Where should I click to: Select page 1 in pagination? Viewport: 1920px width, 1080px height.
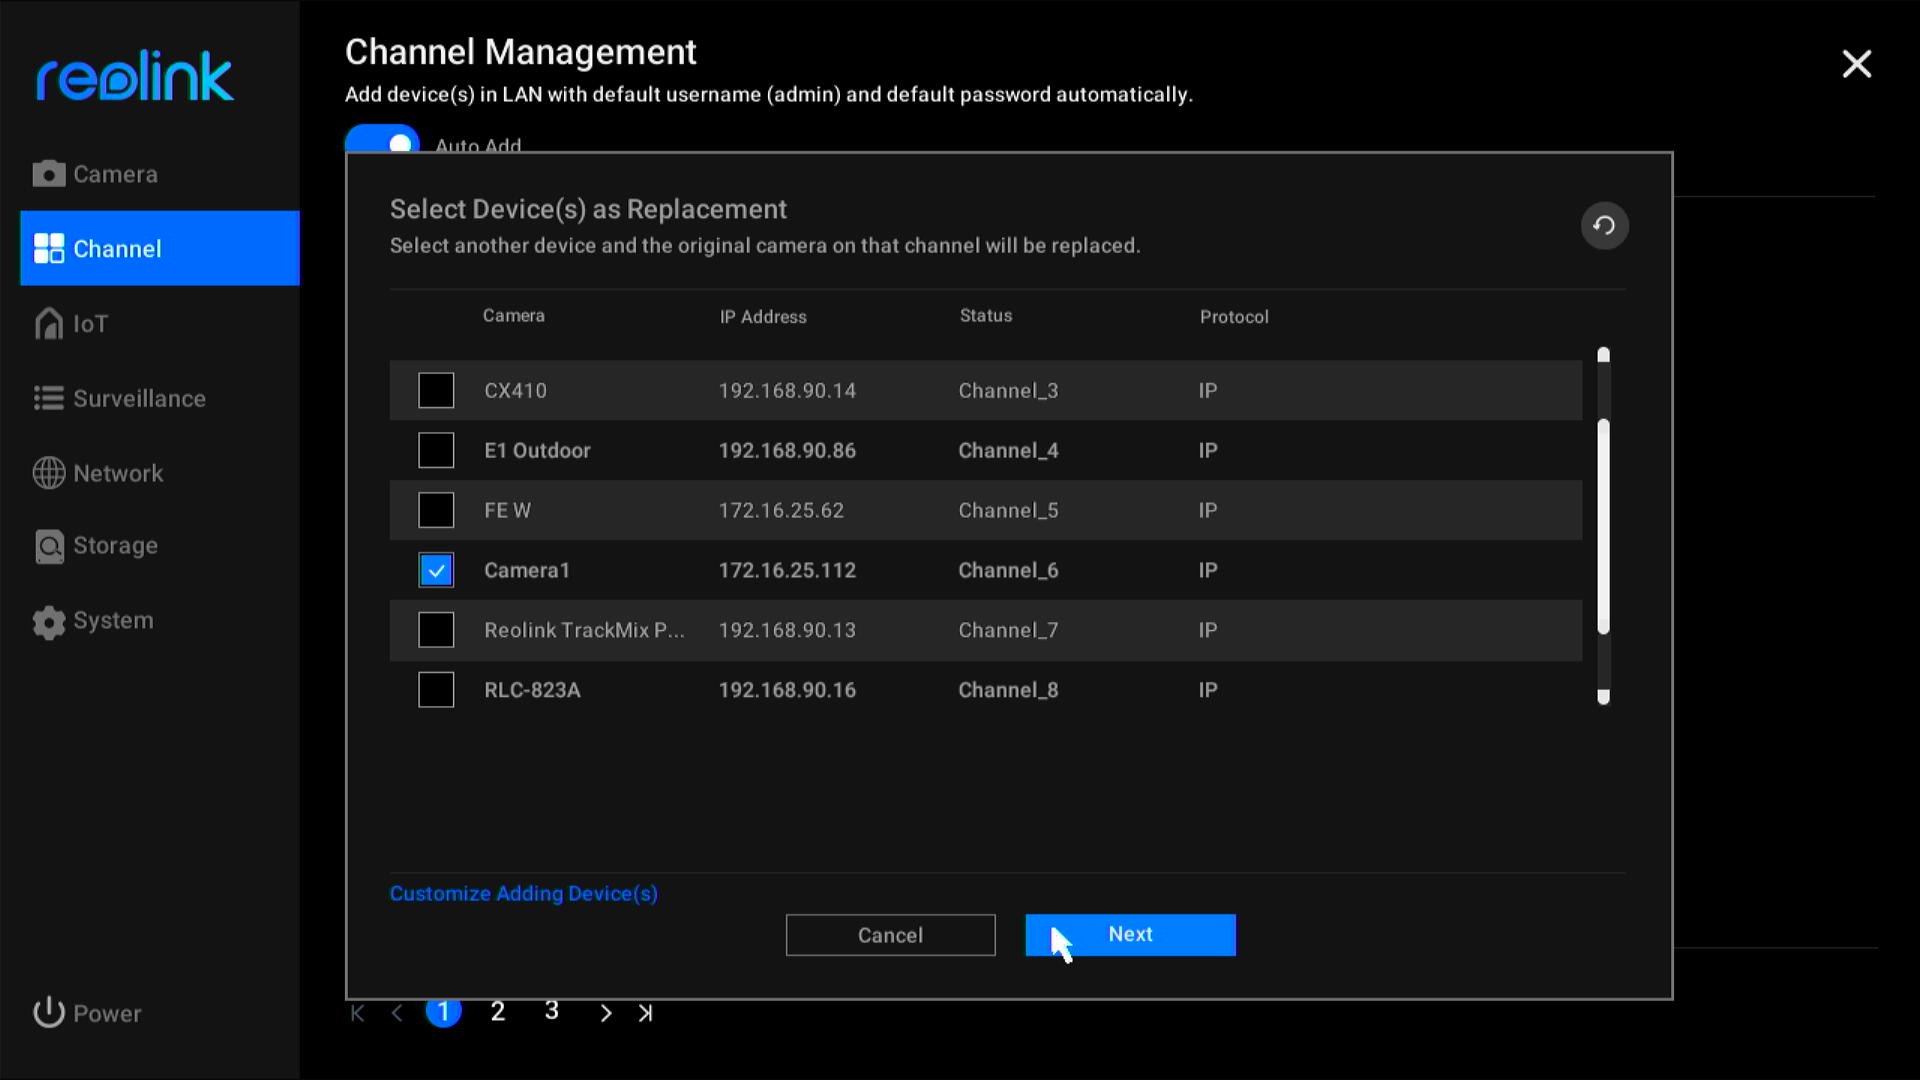[443, 1012]
